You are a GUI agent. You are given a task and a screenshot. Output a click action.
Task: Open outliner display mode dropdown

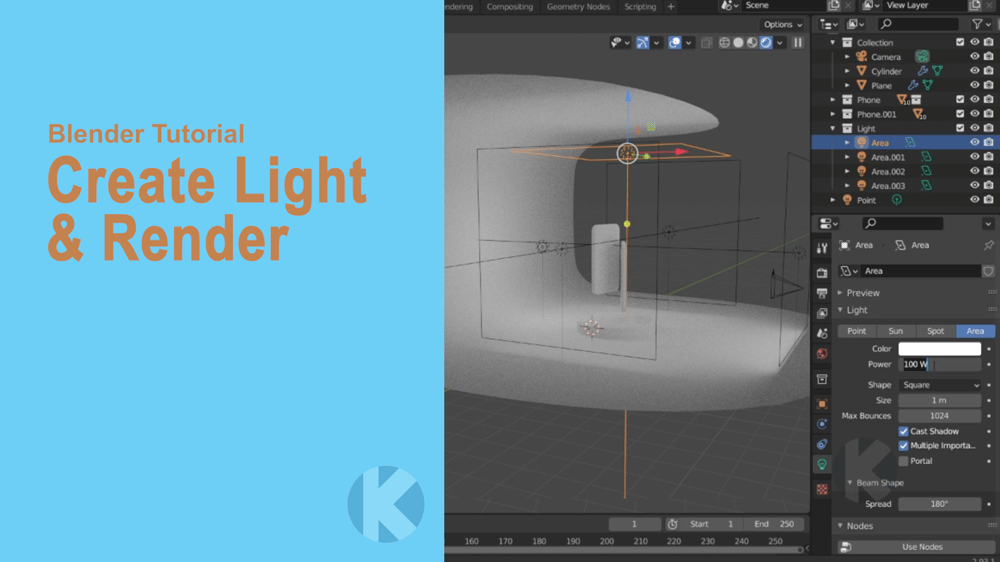pos(828,24)
